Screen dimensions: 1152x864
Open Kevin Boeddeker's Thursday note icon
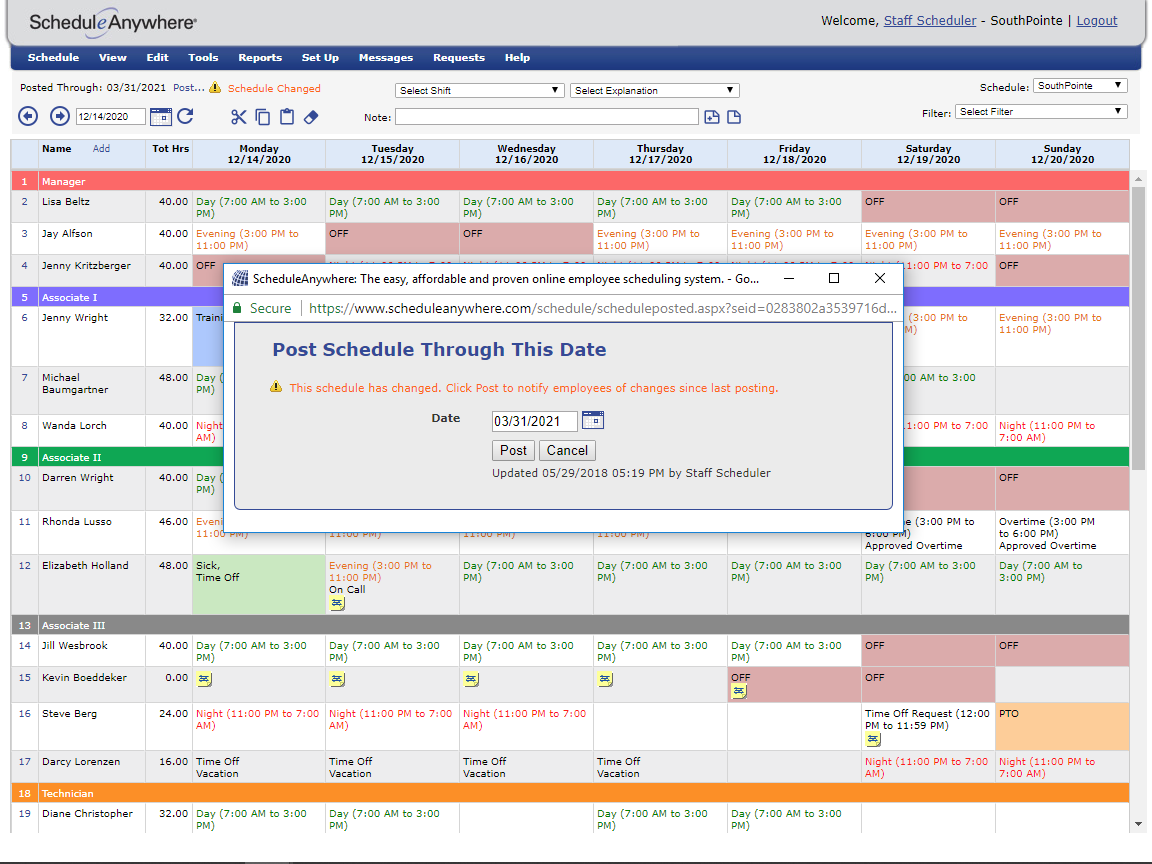point(605,679)
